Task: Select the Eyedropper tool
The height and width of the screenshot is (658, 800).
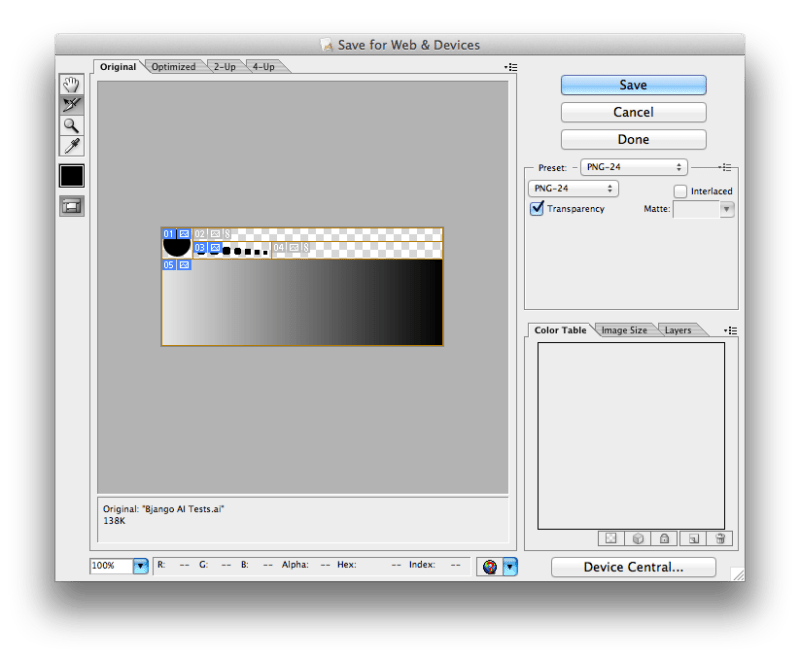Action: [70, 143]
